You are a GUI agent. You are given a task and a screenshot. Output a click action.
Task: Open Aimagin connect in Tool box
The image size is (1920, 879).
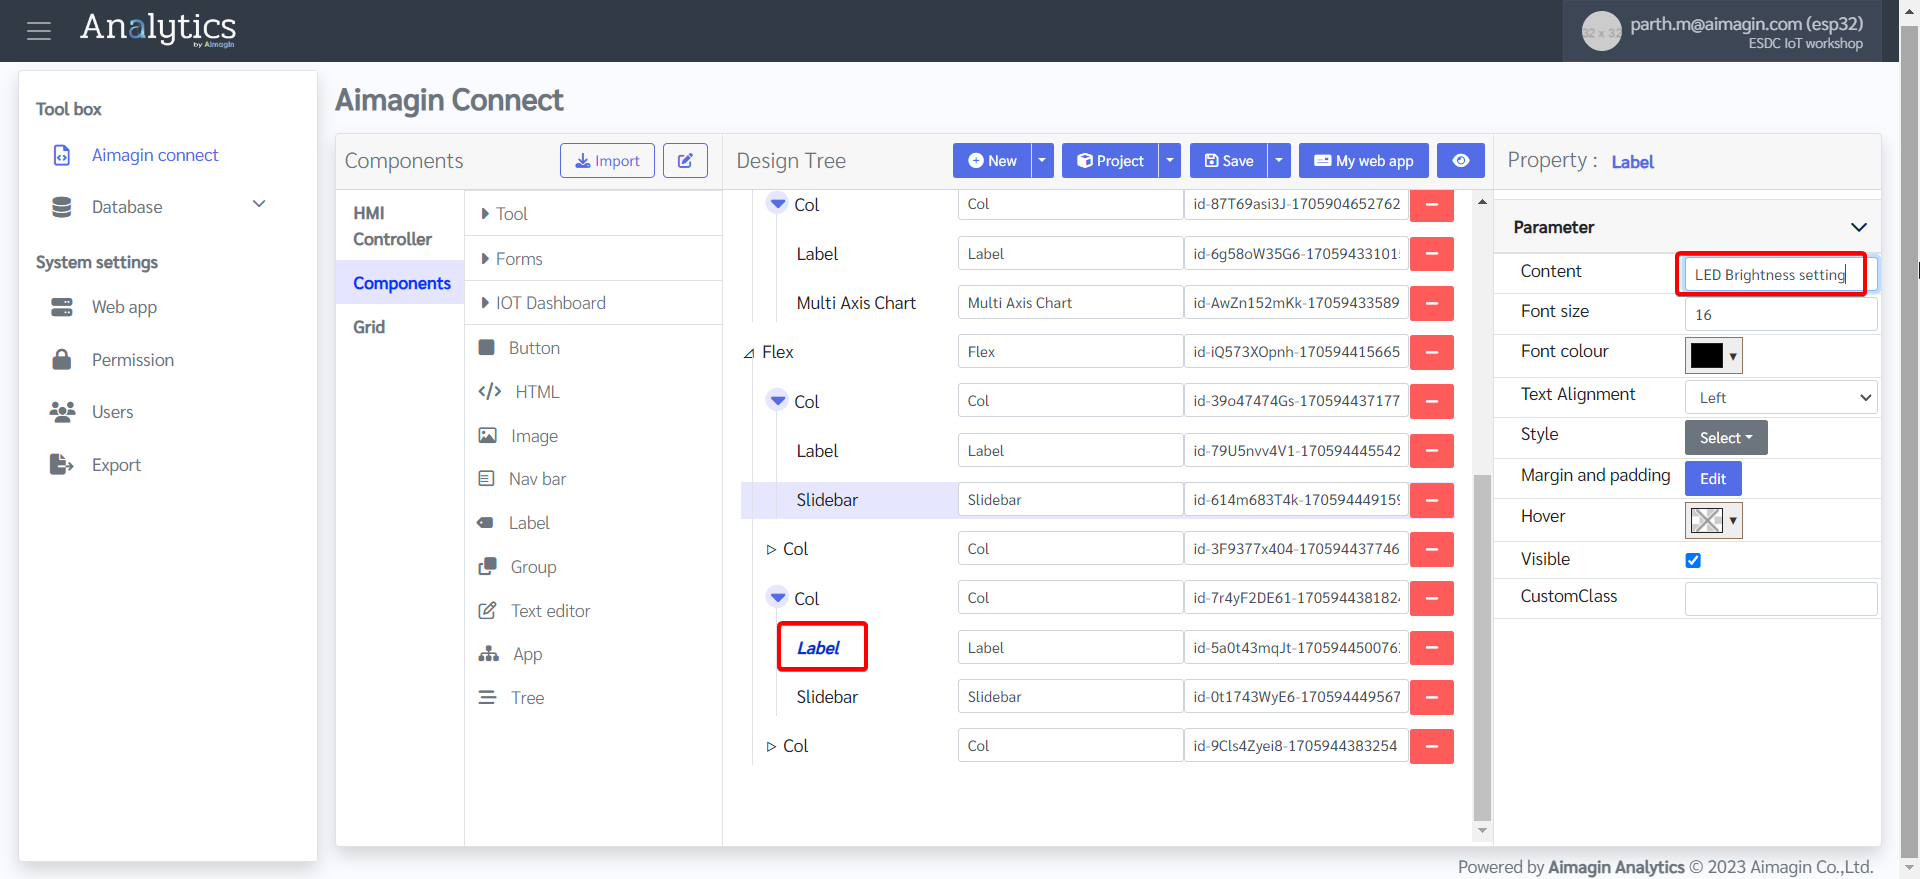tap(155, 155)
